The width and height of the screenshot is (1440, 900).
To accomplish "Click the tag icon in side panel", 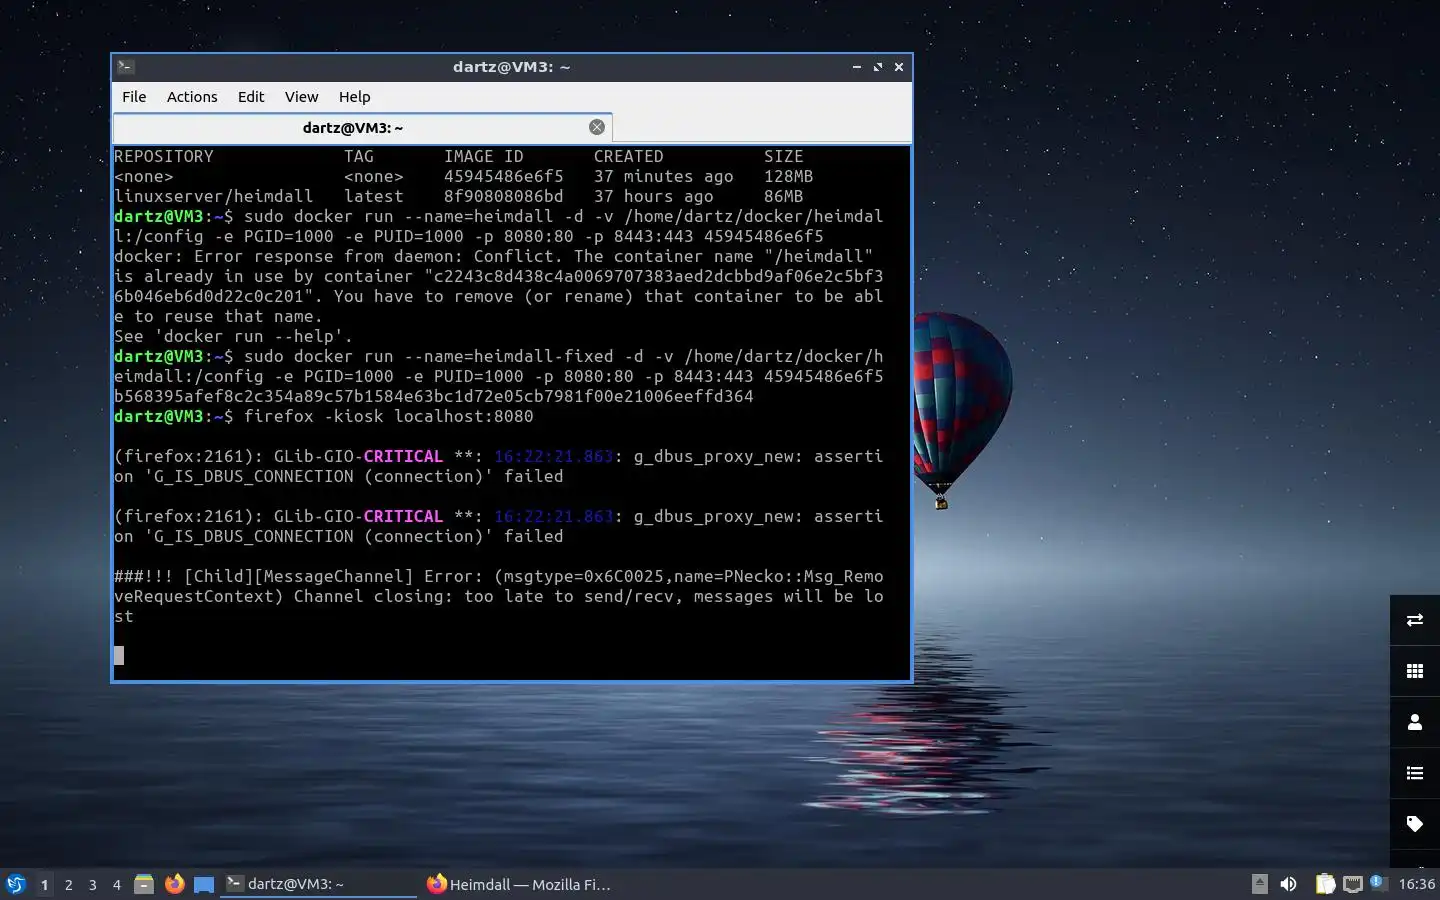I will 1415,824.
